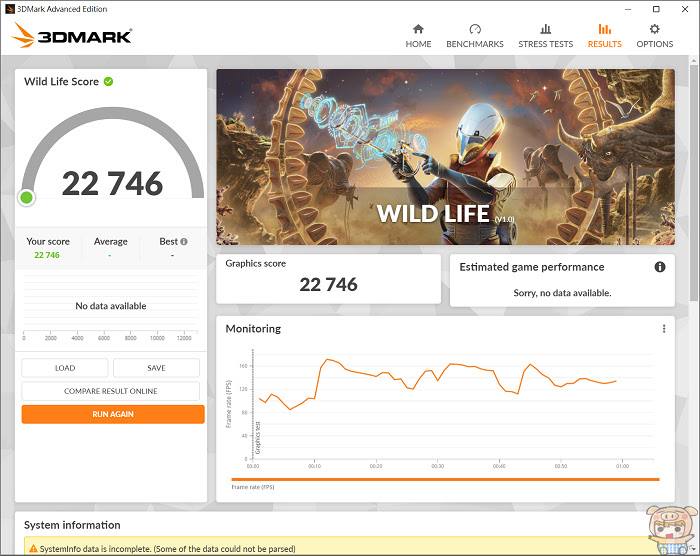Click the Options gear icon
700x556 pixels.
[x=654, y=29]
